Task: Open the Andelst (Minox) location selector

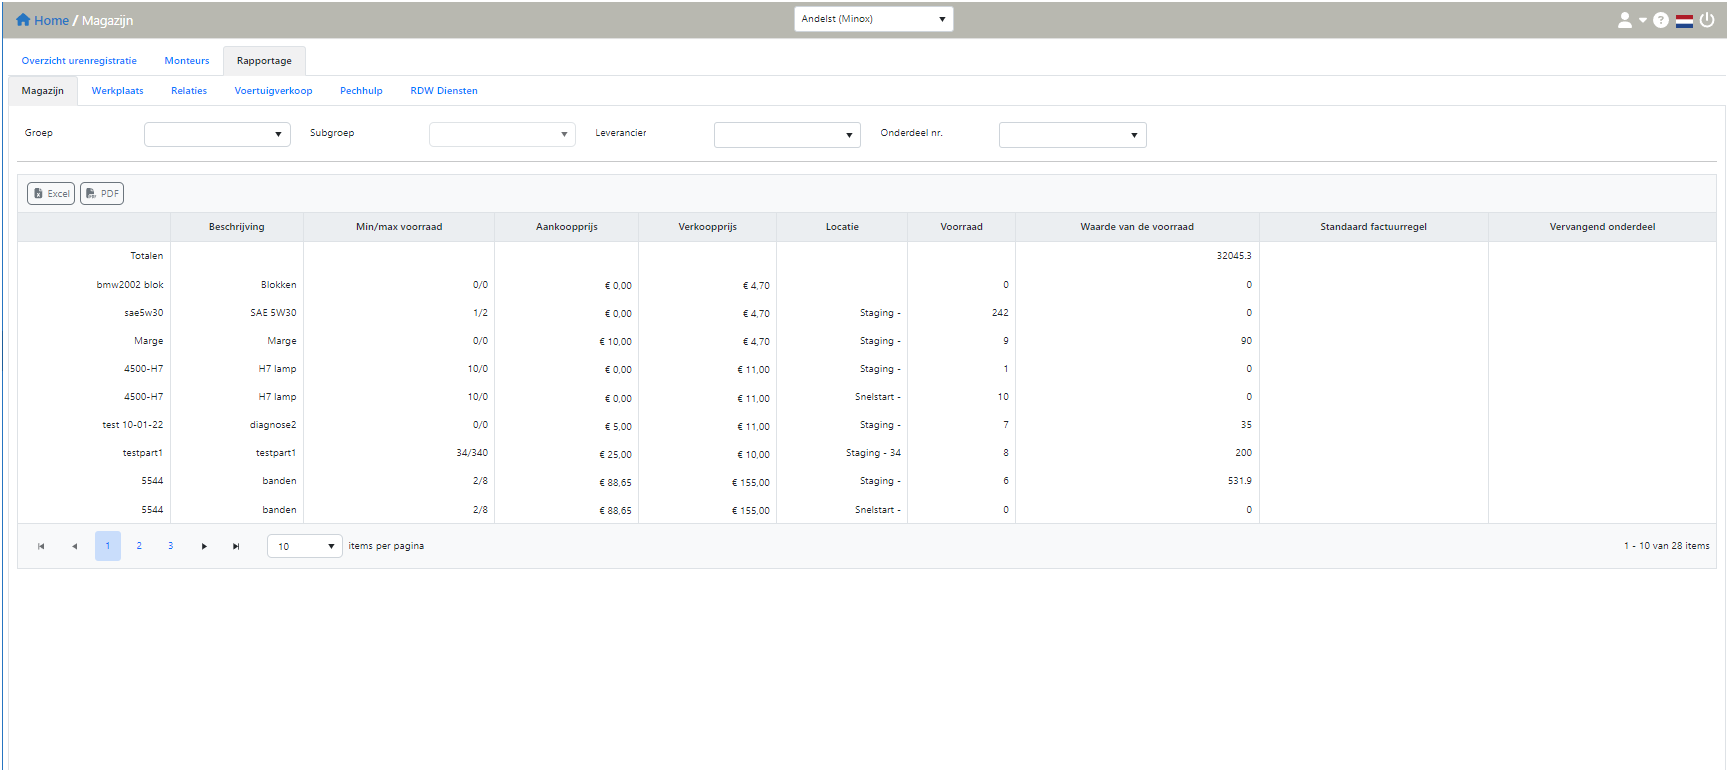Action: tap(873, 19)
